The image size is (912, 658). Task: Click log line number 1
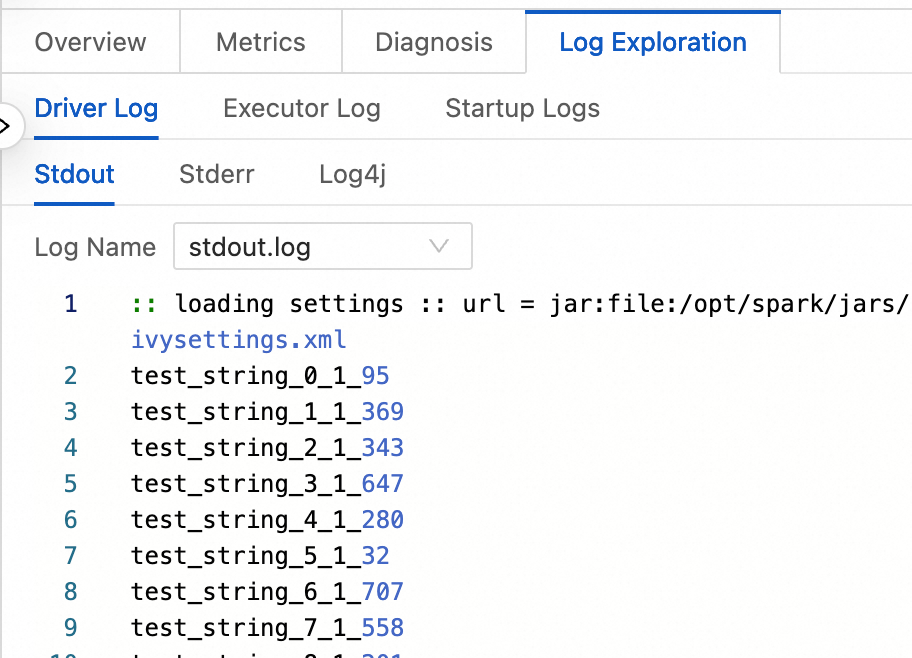70,303
